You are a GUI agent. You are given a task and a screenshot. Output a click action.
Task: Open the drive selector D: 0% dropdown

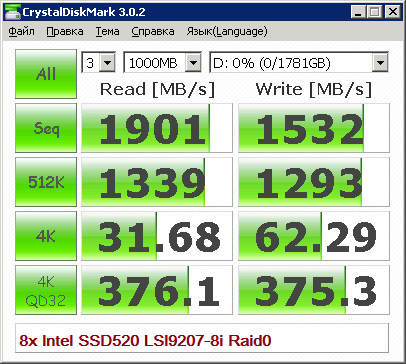click(x=299, y=62)
